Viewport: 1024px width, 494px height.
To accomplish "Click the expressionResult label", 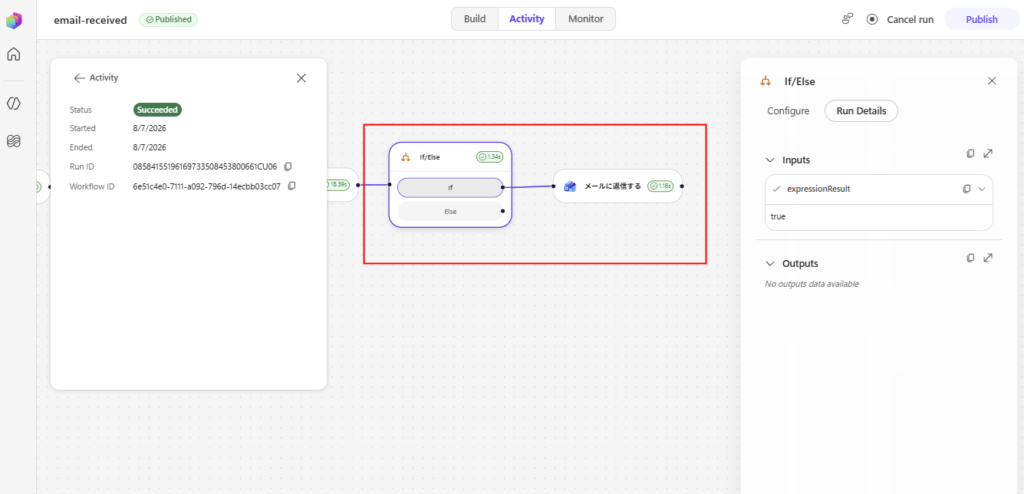I will pos(818,189).
